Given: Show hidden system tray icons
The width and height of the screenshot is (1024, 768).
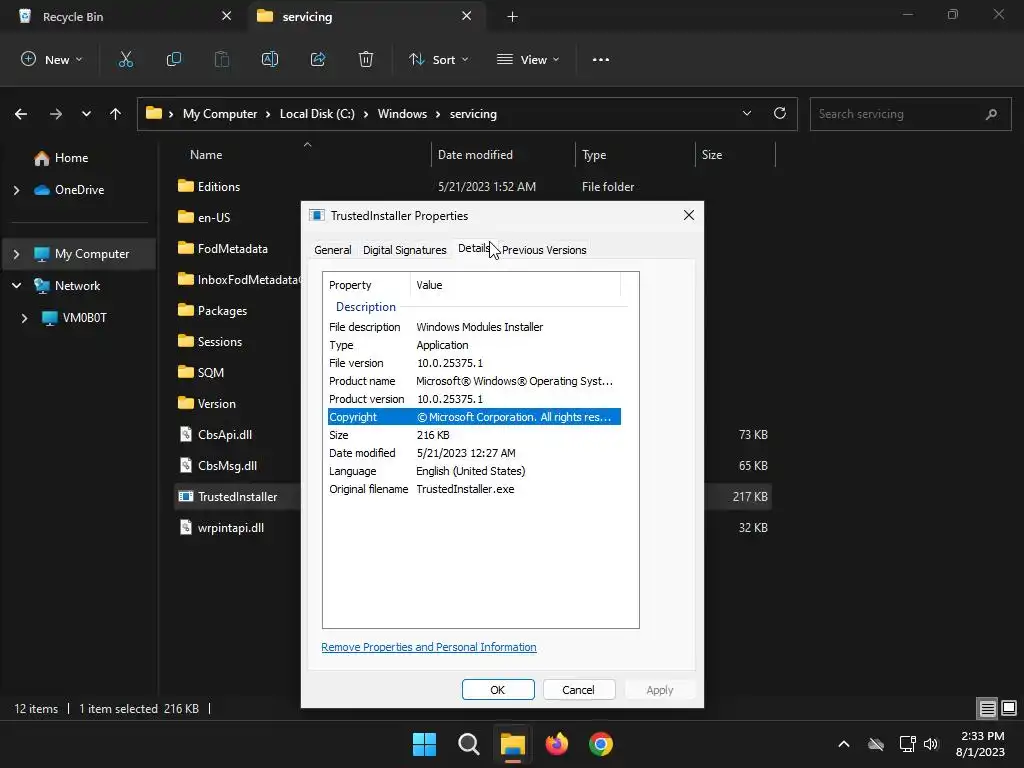Looking at the screenshot, I should click(x=844, y=744).
